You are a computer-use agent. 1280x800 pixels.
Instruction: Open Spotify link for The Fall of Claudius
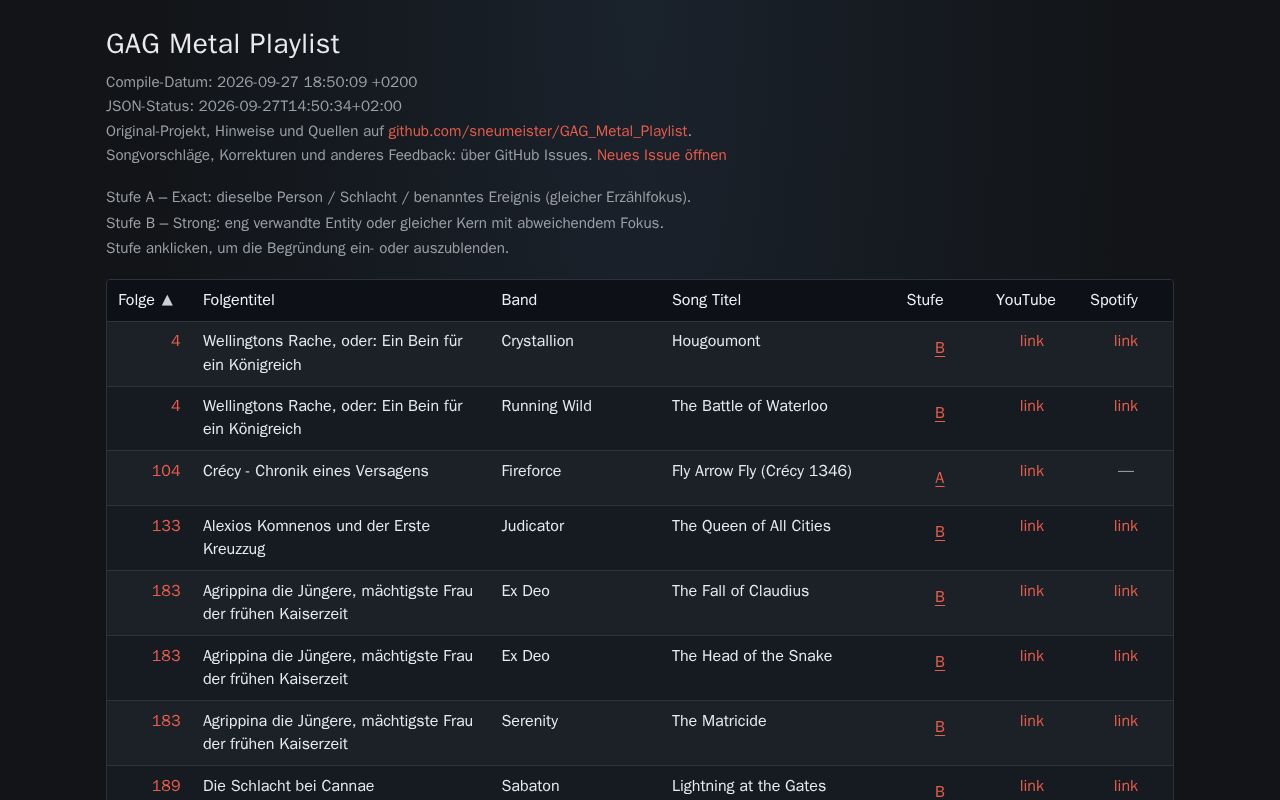1126,591
